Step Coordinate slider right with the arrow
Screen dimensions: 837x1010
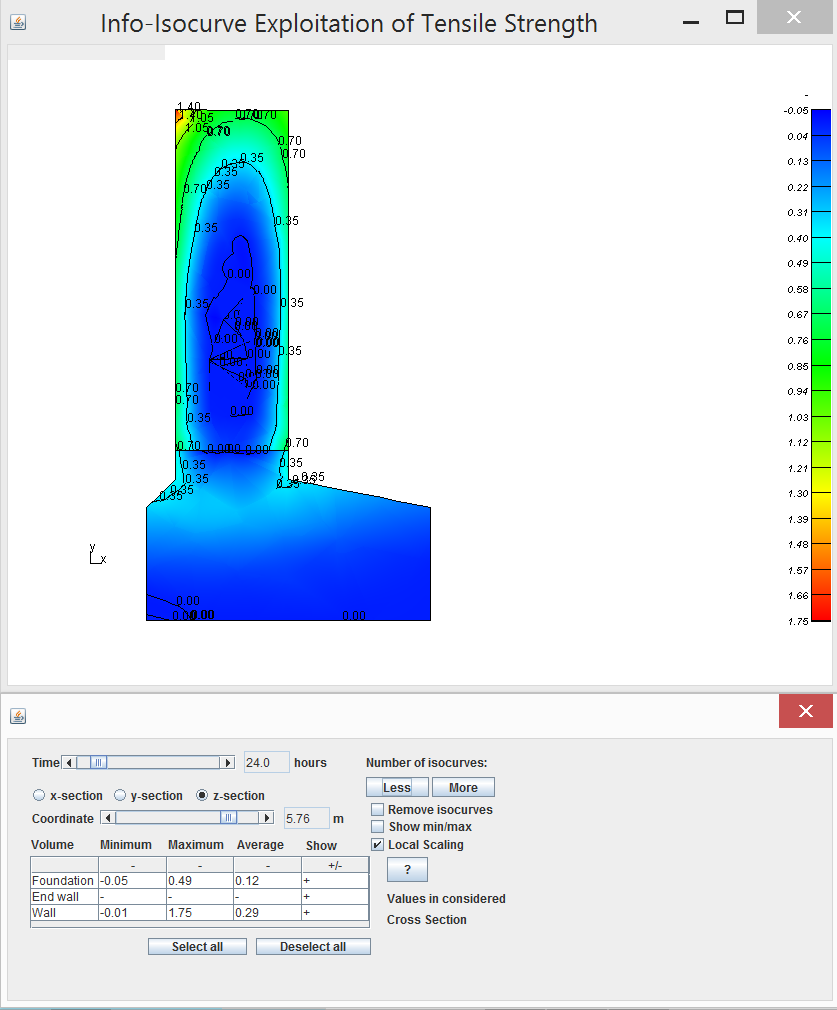click(266, 818)
